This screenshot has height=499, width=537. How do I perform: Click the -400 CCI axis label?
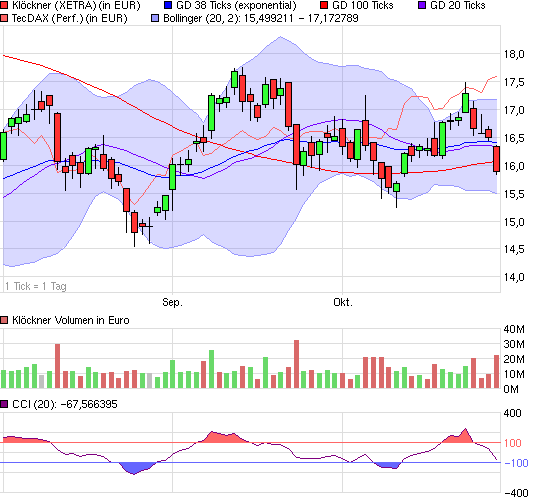[516, 493]
